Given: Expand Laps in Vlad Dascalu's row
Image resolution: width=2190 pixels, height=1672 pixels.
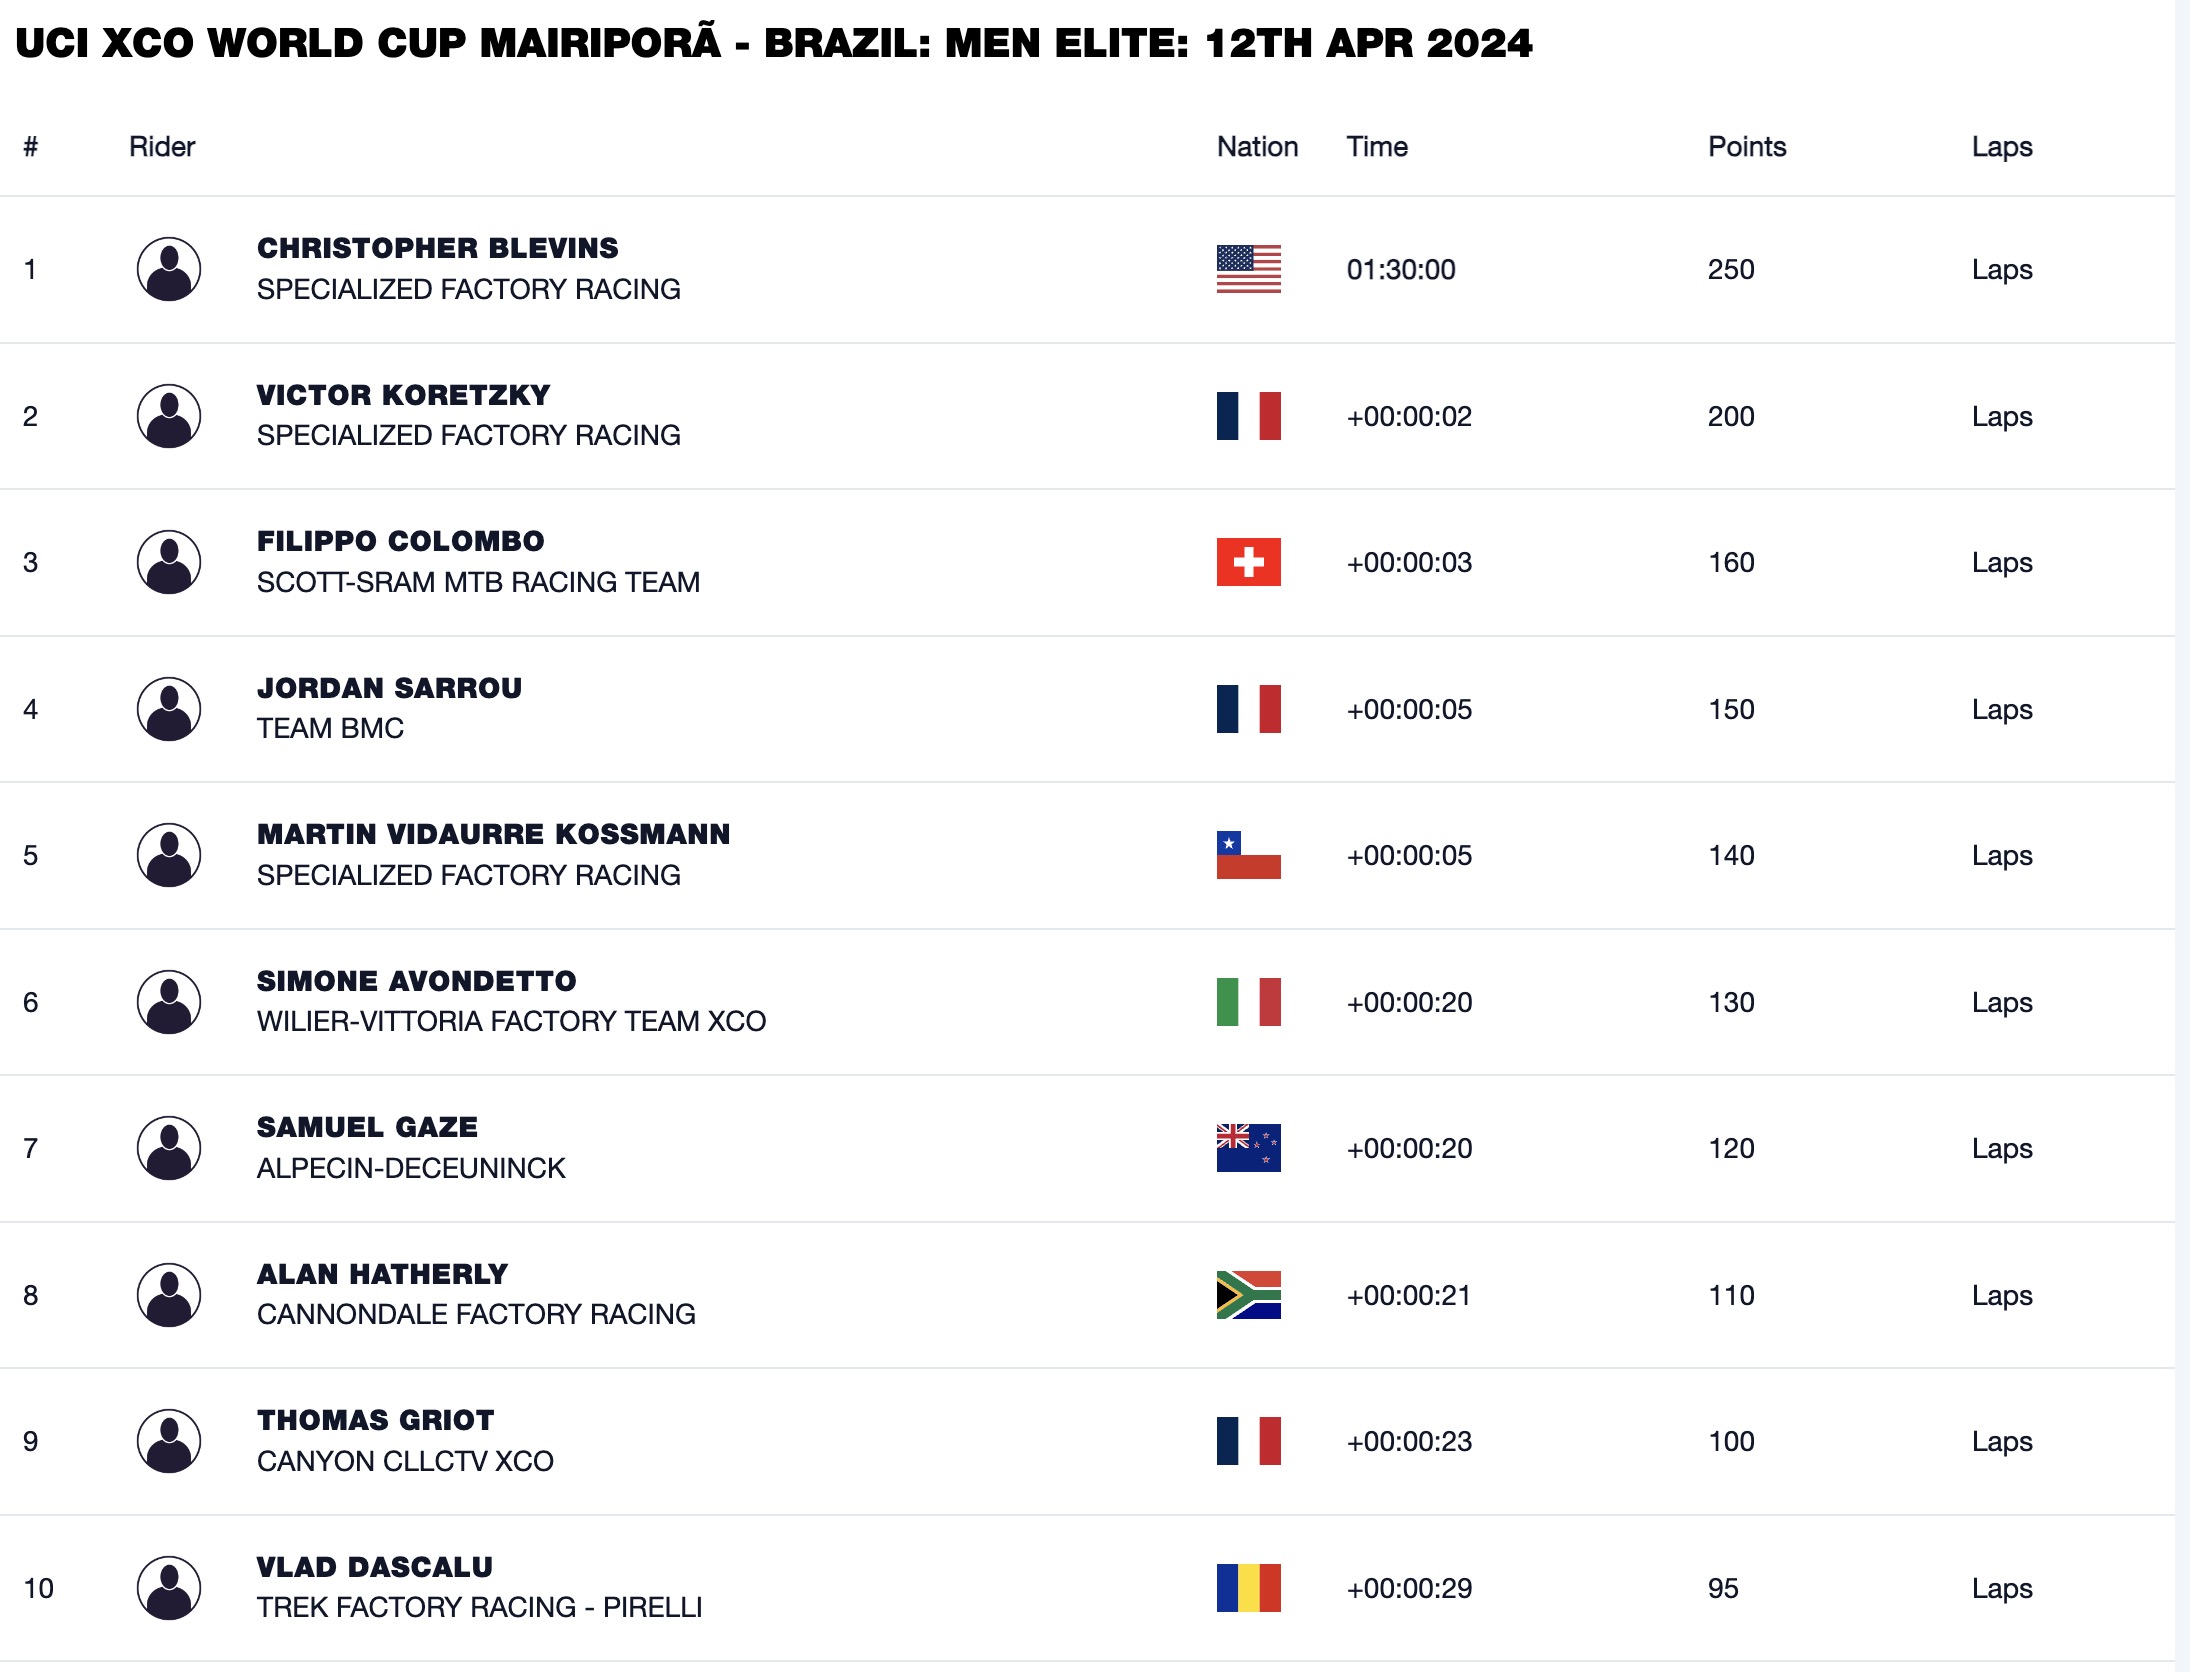Looking at the screenshot, I should click(x=2002, y=1588).
